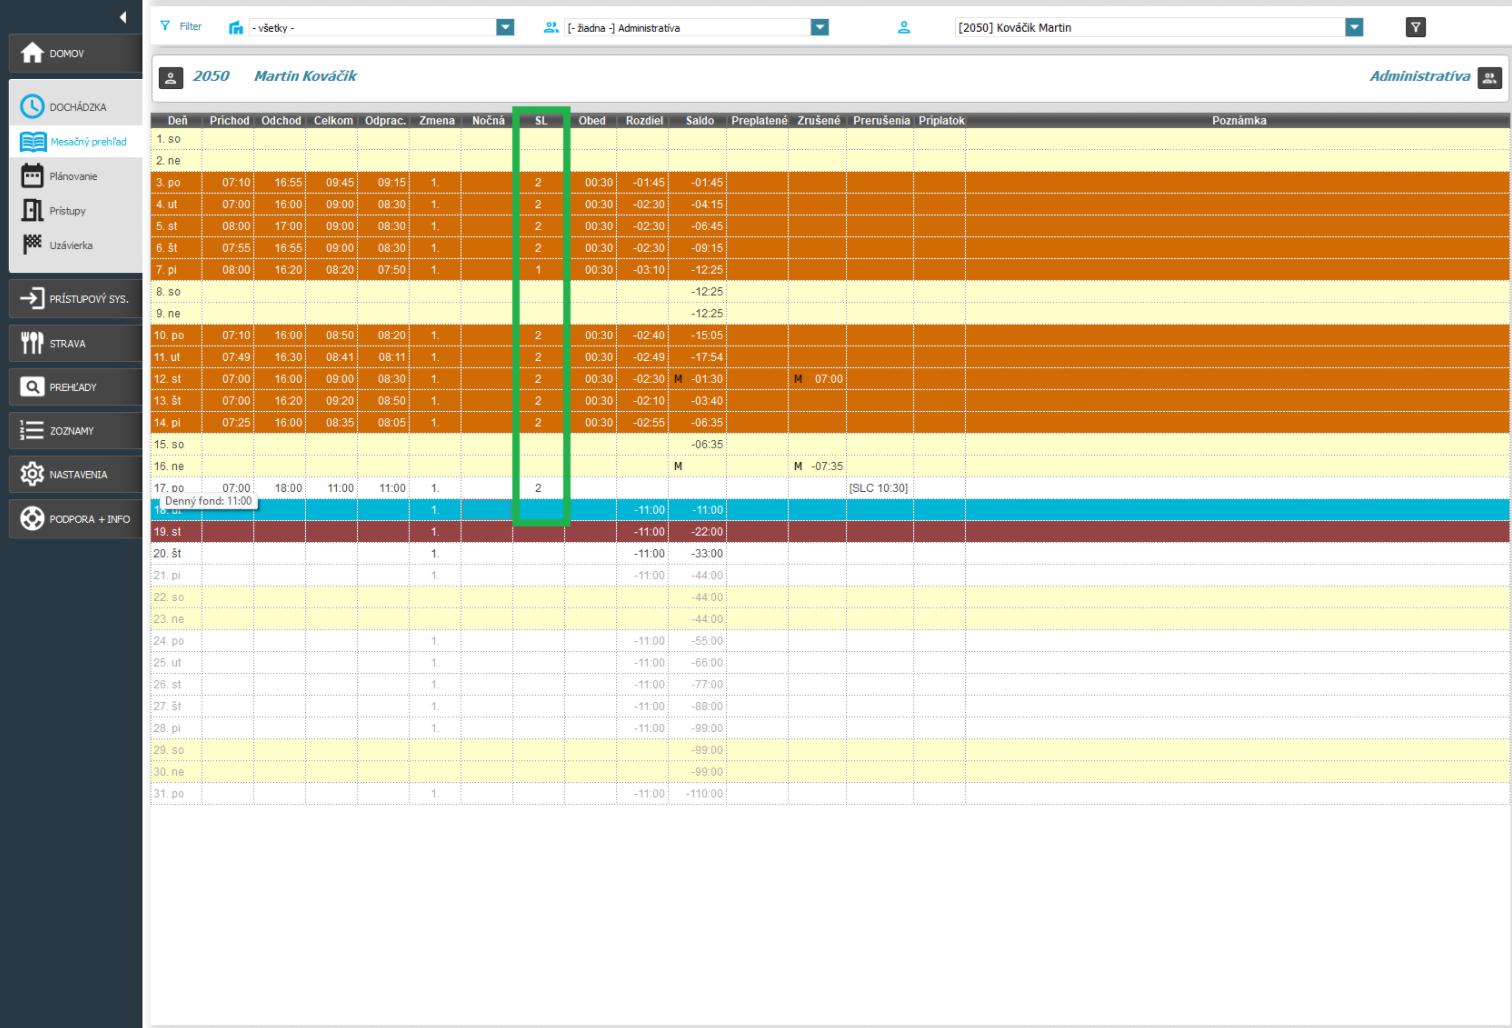Expand the '- všetky -' dropdown arrow
Image resolution: width=1512 pixels, height=1028 pixels.
click(x=505, y=28)
